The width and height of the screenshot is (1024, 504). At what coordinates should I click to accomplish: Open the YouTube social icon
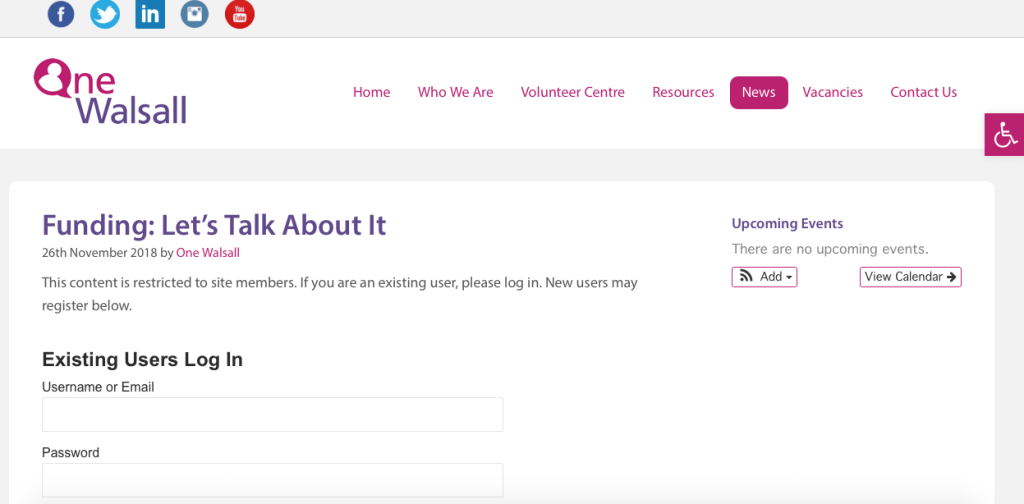(x=240, y=14)
